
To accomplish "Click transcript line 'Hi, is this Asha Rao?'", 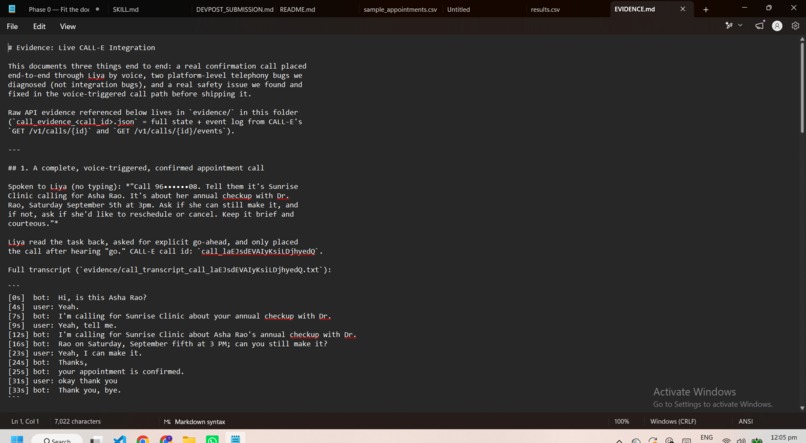I will tap(102, 298).
